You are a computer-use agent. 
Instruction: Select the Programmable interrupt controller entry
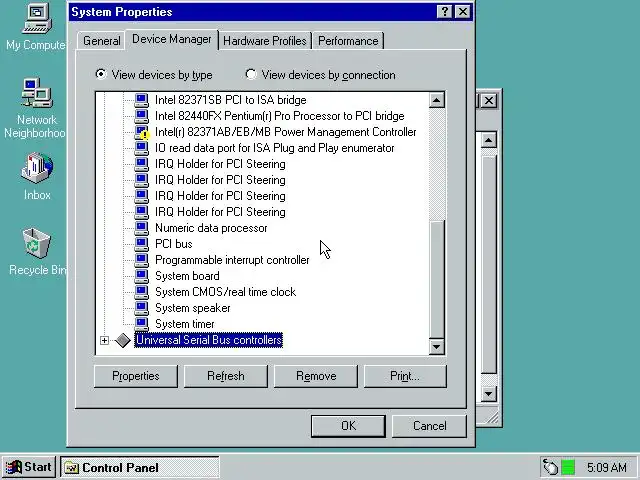(x=232, y=260)
